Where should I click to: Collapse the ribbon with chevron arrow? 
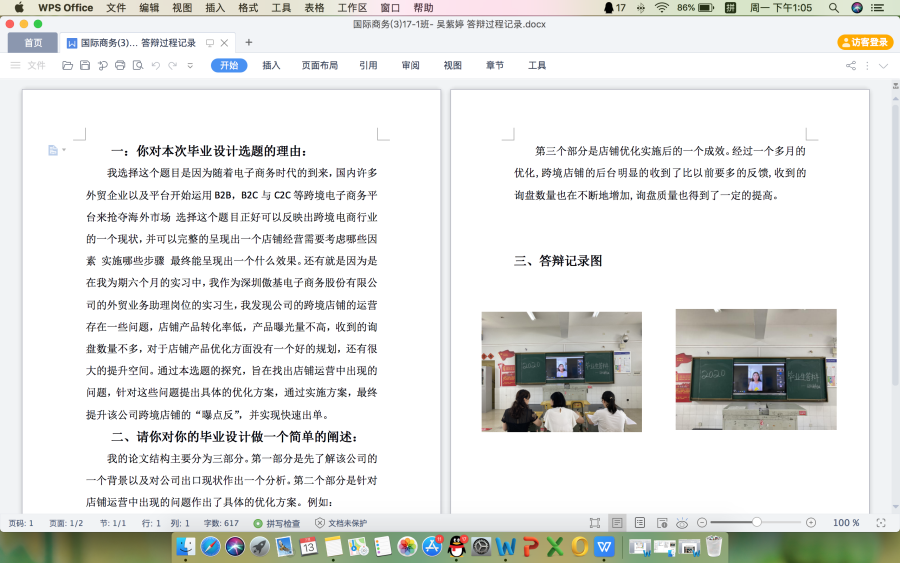coord(883,65)
